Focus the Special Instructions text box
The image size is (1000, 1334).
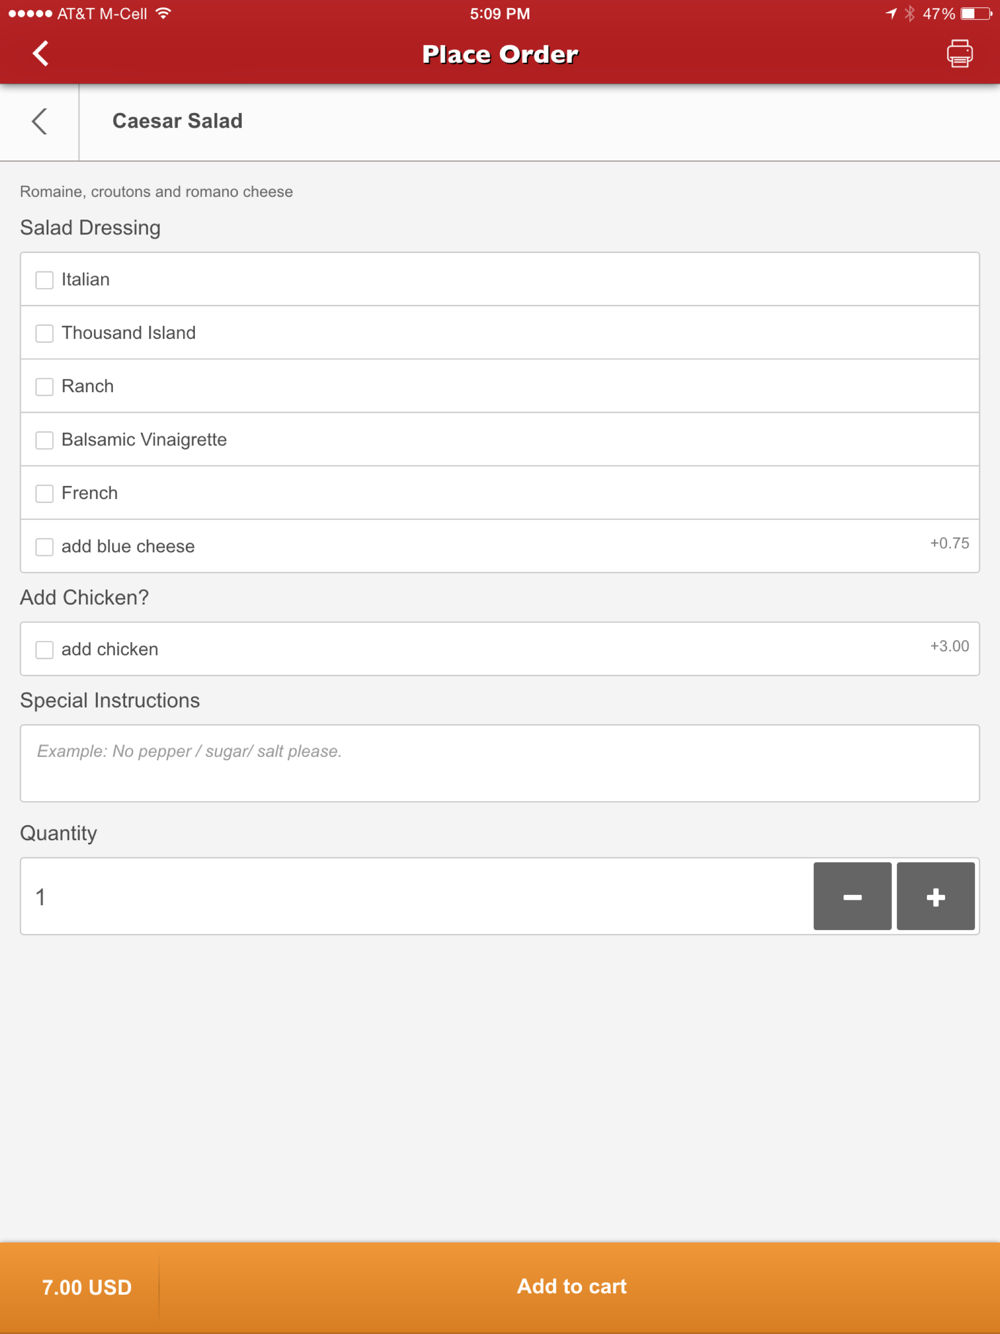(x=500, y=763)
